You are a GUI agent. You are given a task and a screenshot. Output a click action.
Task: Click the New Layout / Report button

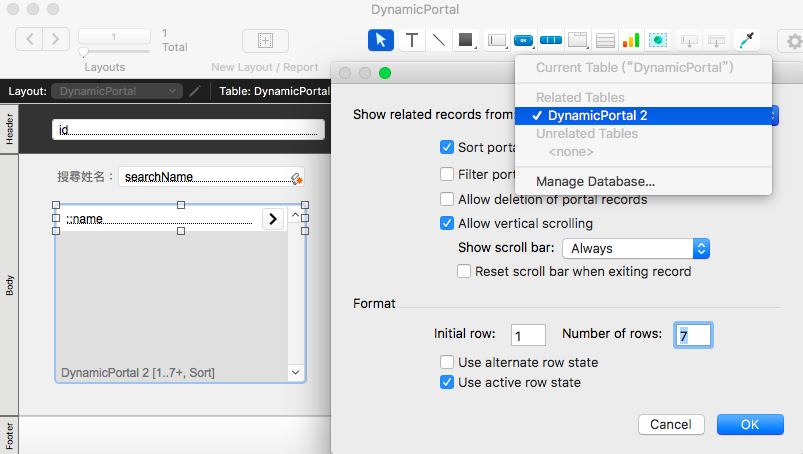click(265, 40)
